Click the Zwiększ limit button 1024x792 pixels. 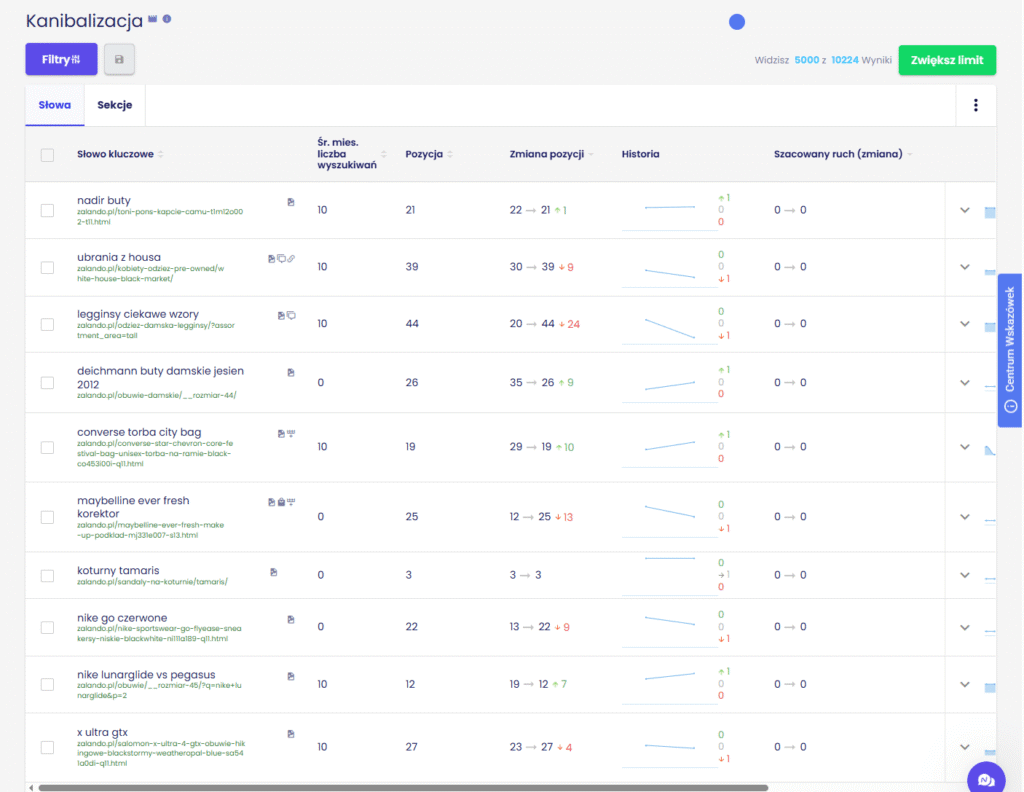pos(947,60)
